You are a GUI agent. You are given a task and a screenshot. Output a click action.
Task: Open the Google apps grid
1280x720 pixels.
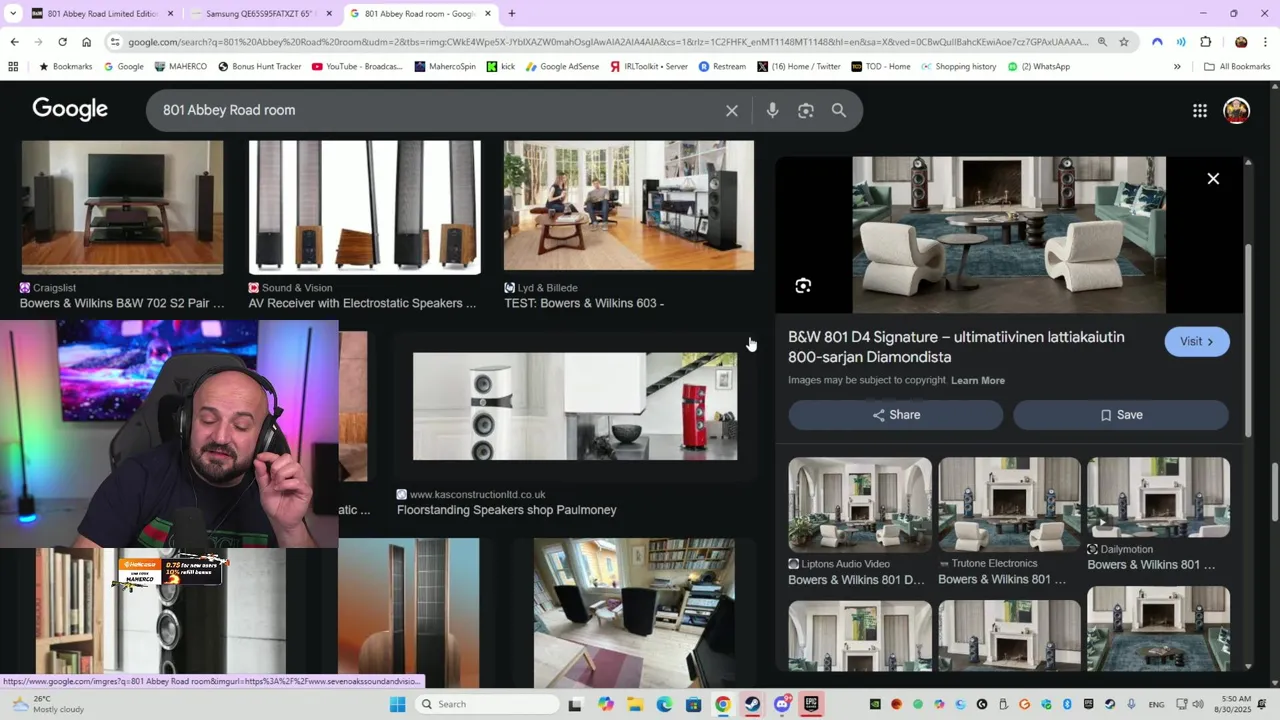[x=1200, y=111]
